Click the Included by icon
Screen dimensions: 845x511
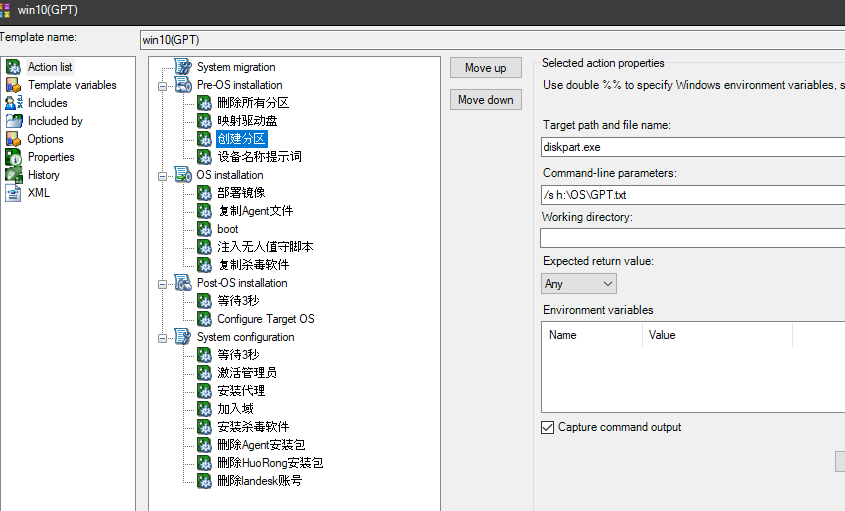(13, 121)
